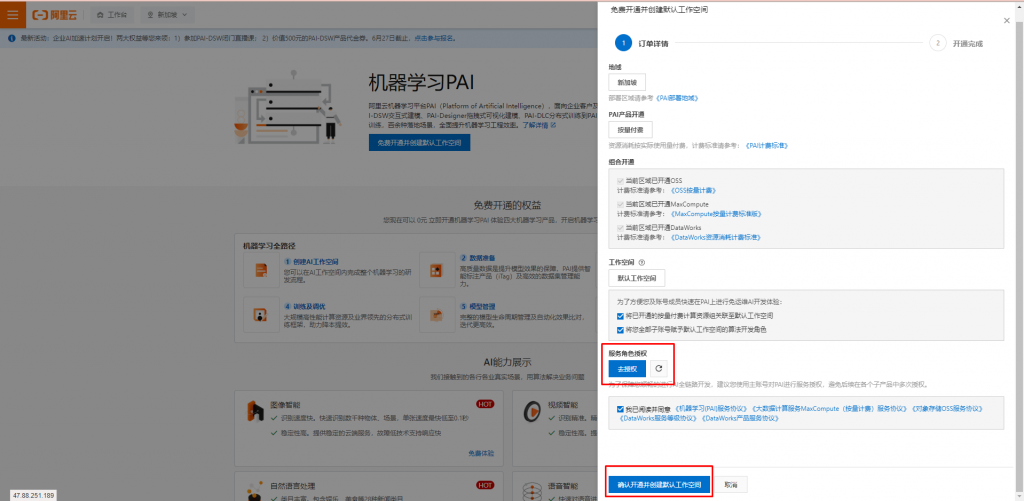The width and height of the screenshot is (1024, 501).
Task: Toggle the 当前区域已开通DataWorks checkbox
Action: click(620, 227)
